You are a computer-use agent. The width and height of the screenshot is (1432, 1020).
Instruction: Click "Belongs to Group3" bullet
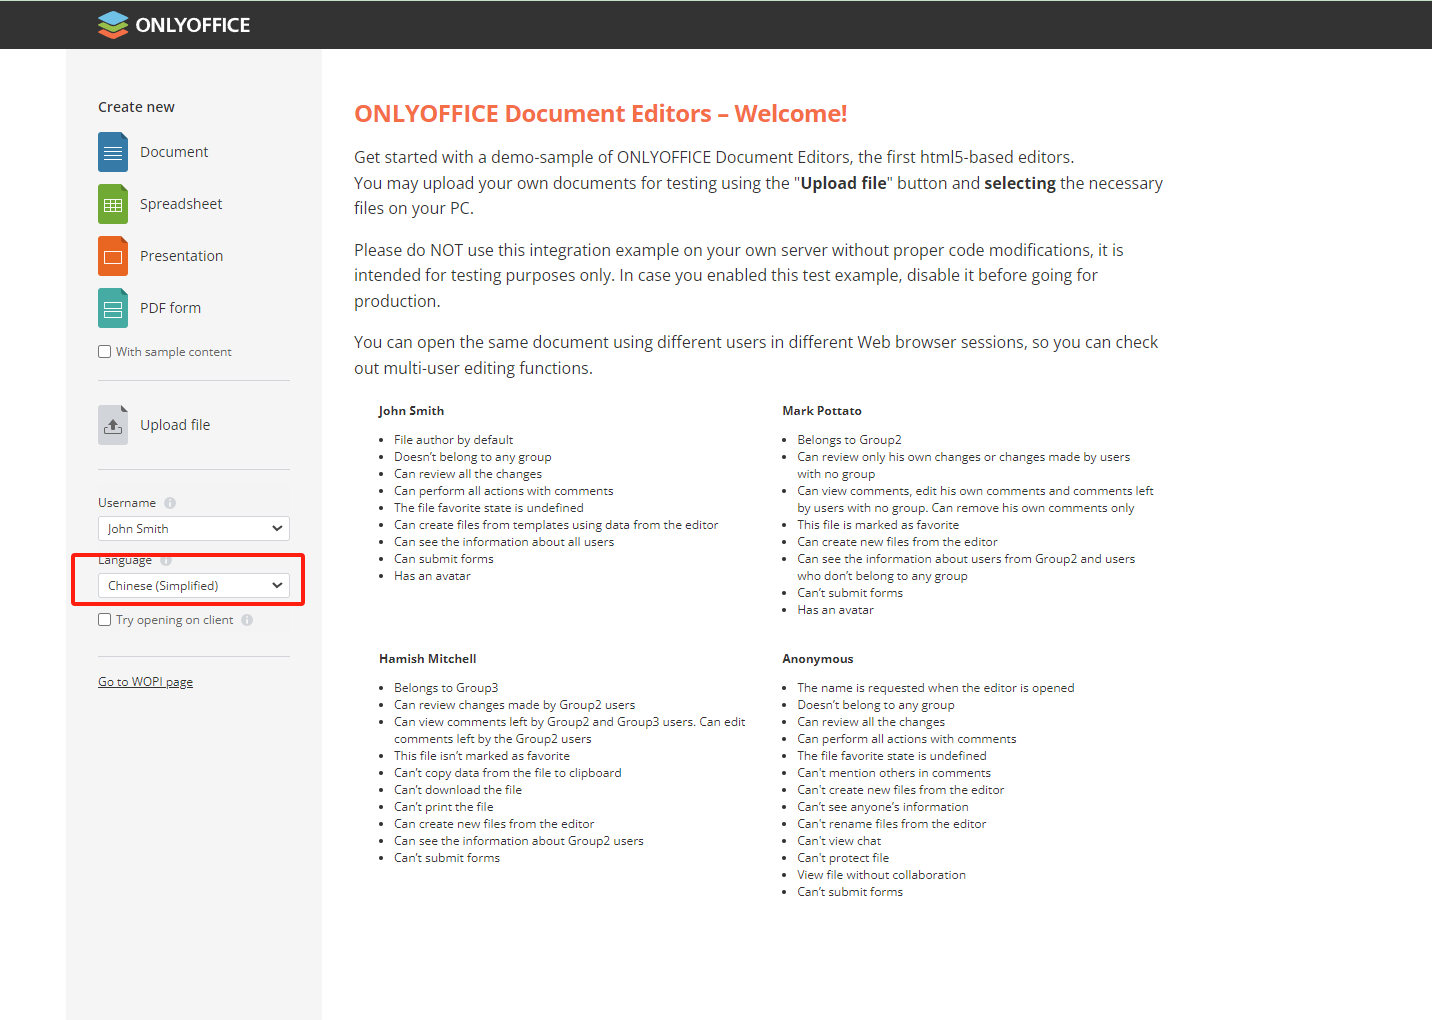(446, 688)
